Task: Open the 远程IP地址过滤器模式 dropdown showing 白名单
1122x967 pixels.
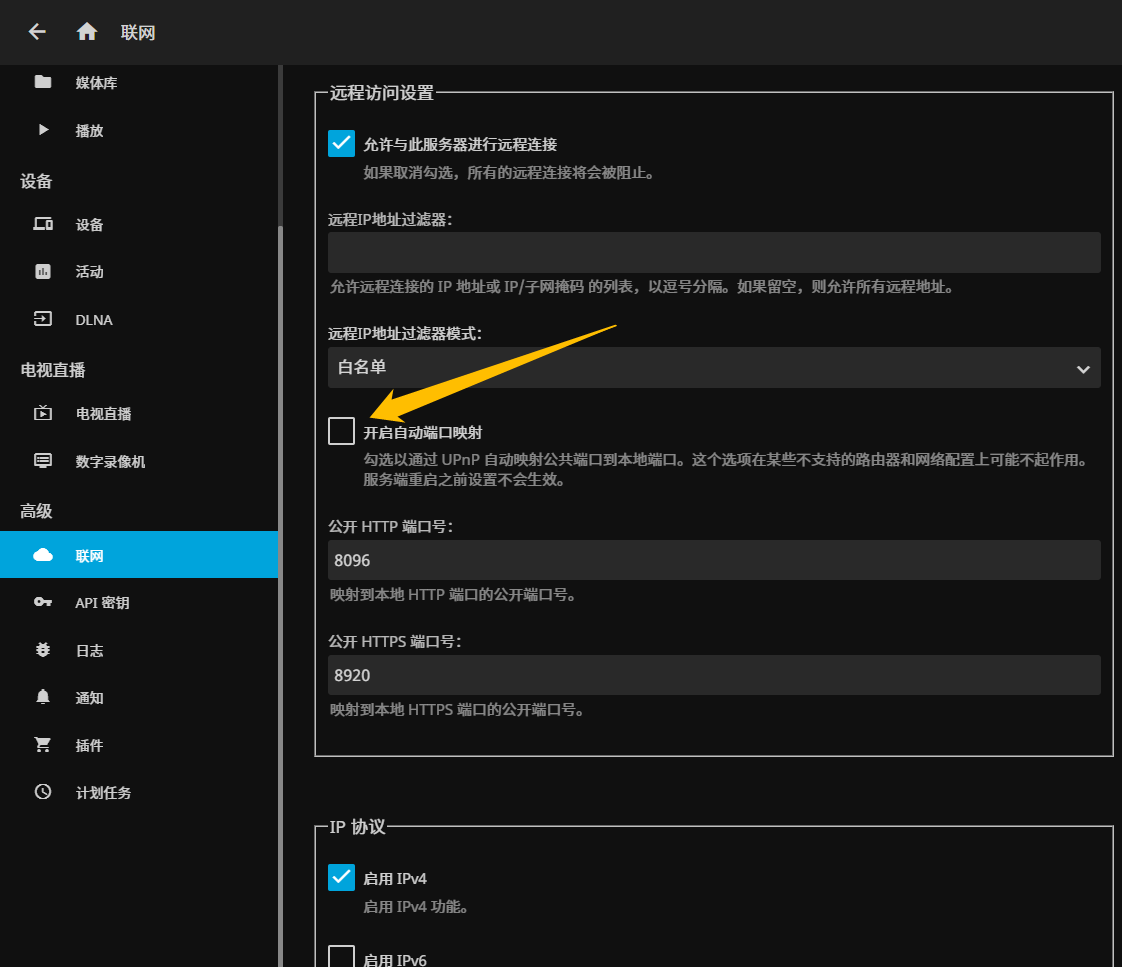Action: pos(714,368)
